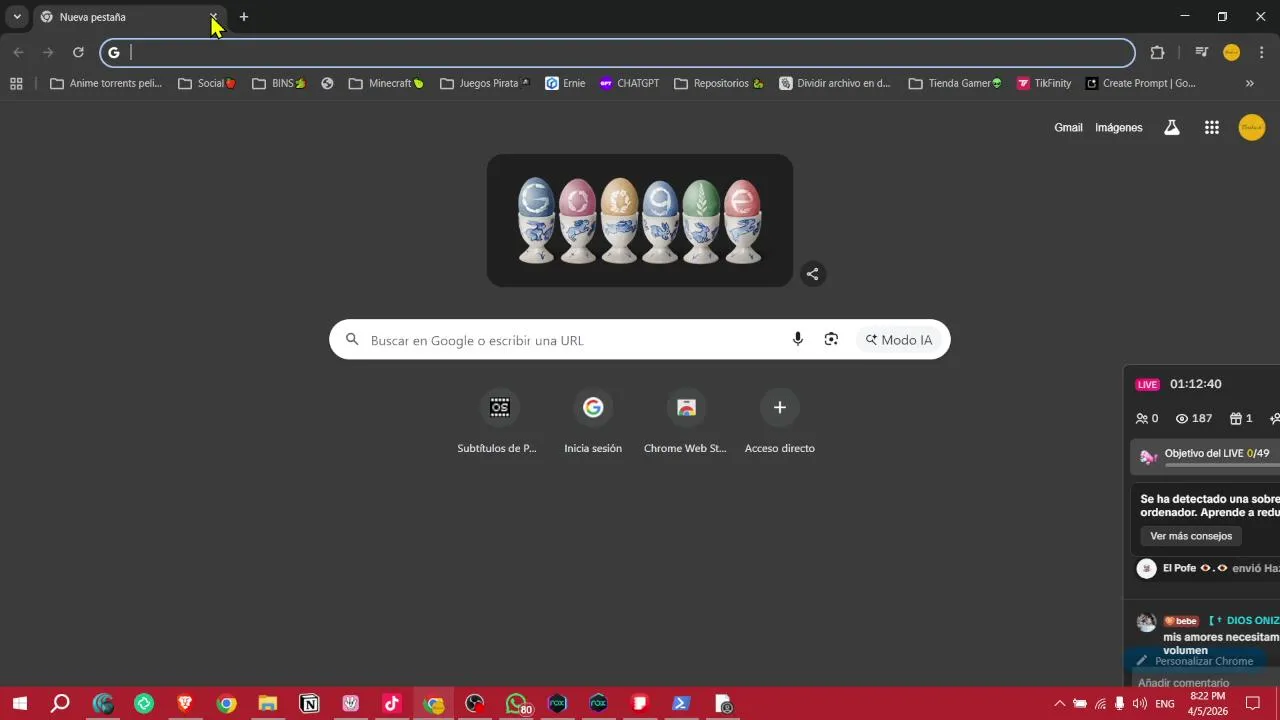This screenshot has width=1280, height=720.
Task: Open the Minecraft bookmark folder
Action: pos(386,84)
